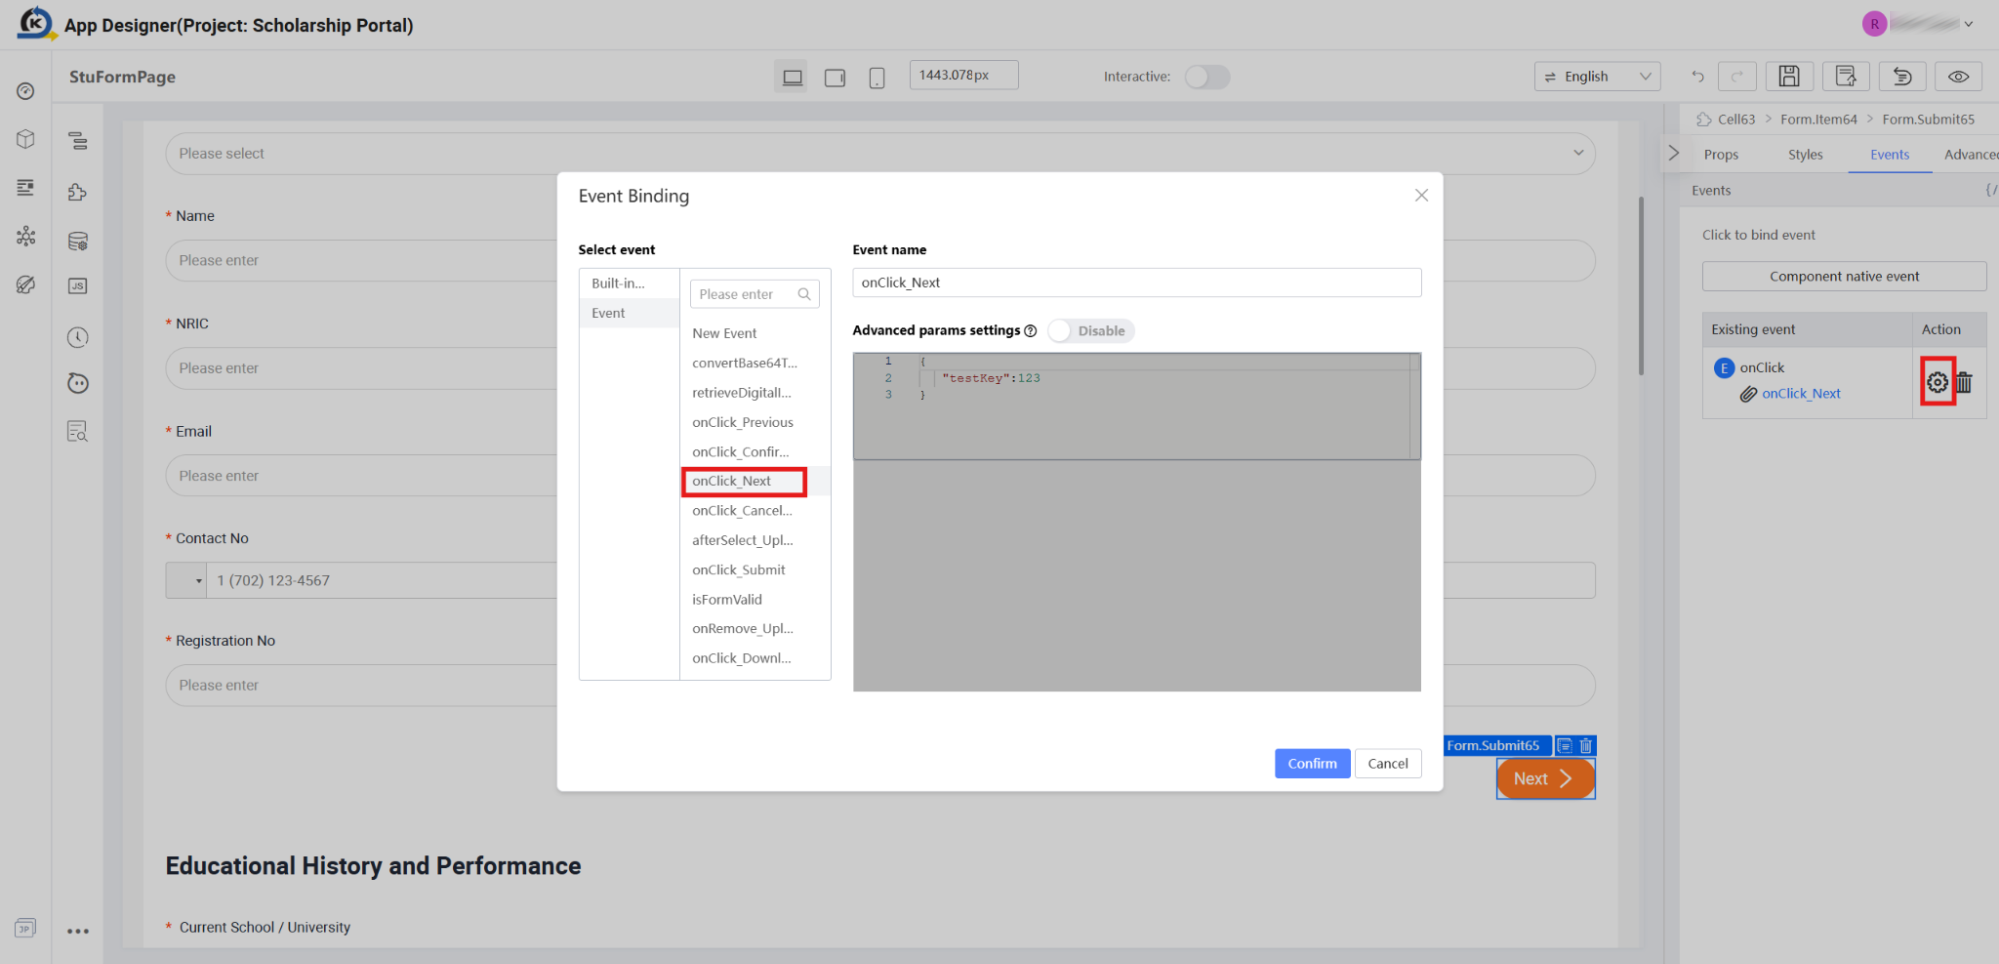Confirm the event binding
The width and height of the screenshot is (1999, 964).
tap(1312, 763)
